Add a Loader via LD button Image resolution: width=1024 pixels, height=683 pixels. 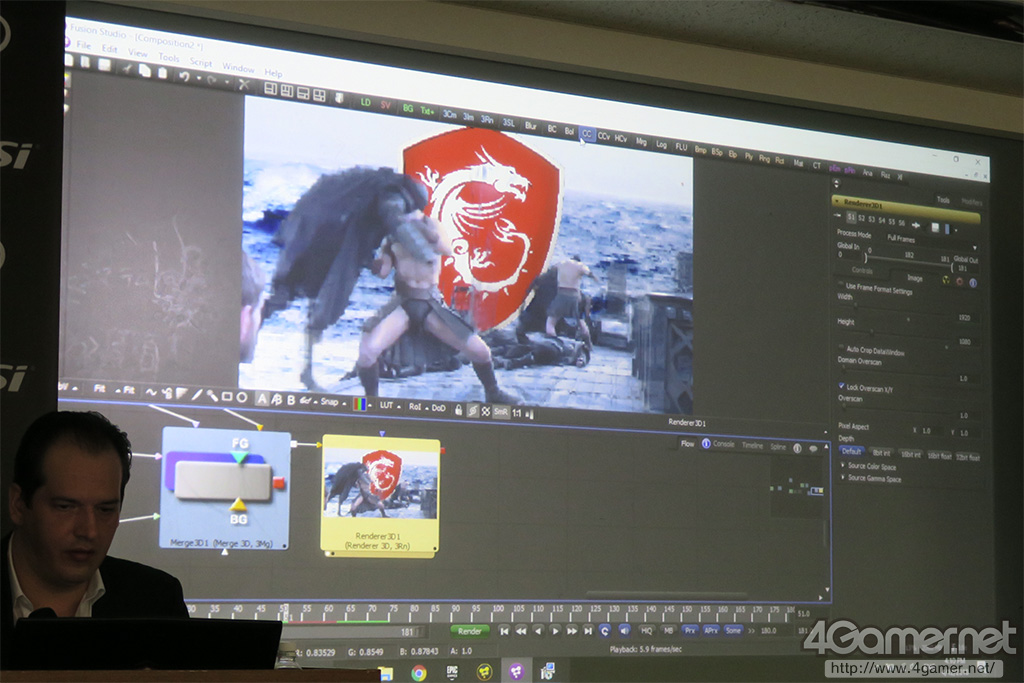coord(366,103)
